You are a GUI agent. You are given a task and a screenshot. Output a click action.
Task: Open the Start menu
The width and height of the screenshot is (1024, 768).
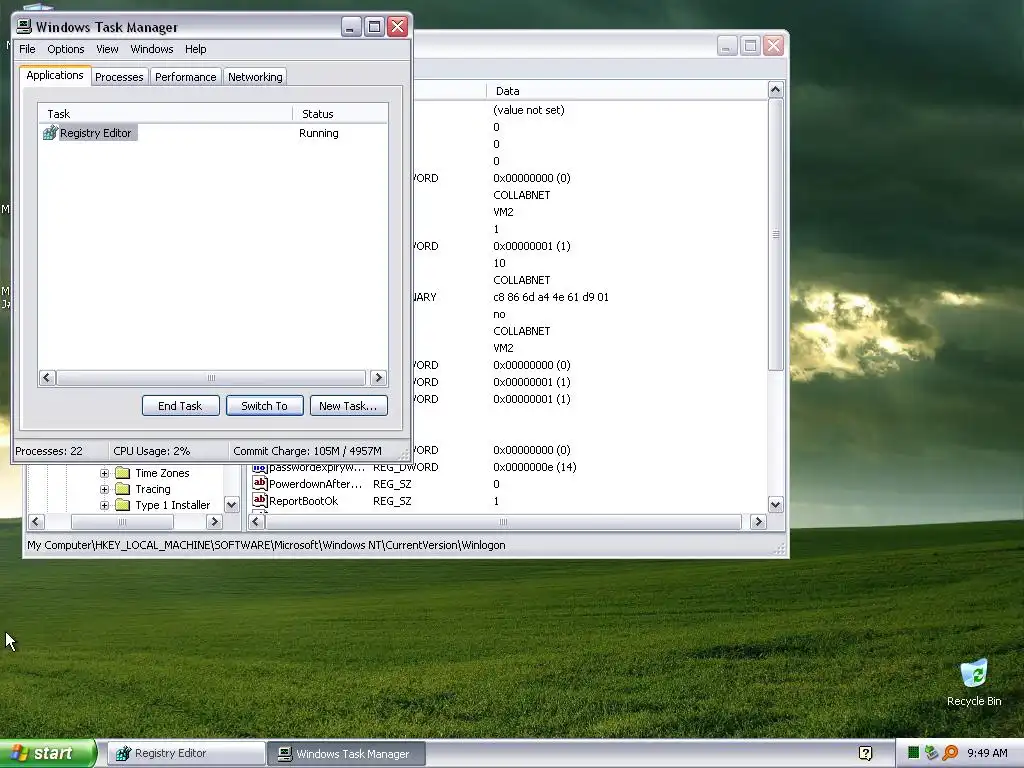tap(48, 753)
